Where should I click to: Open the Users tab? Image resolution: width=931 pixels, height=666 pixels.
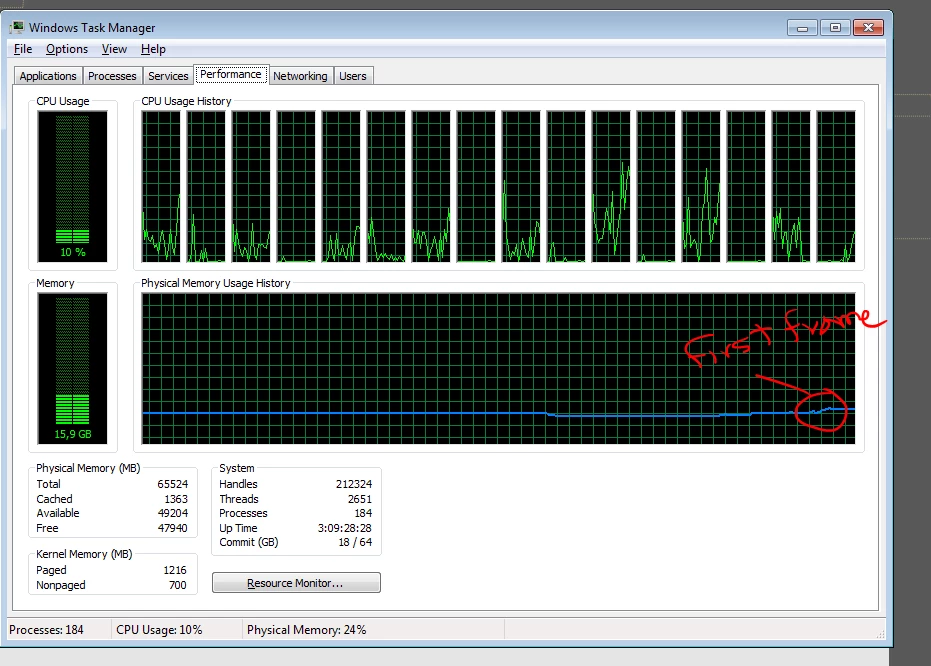(353, 76)
